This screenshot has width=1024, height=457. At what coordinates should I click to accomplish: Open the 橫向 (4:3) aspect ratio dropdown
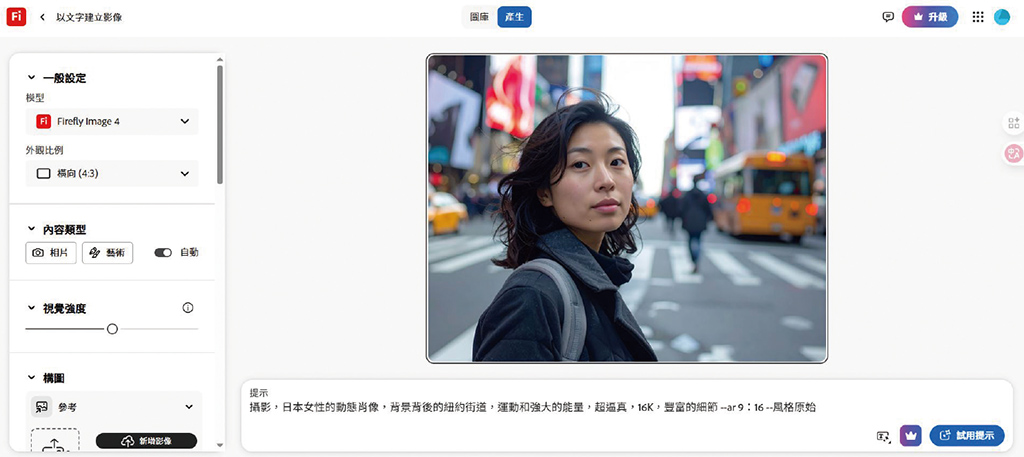[x=112, y=173]
